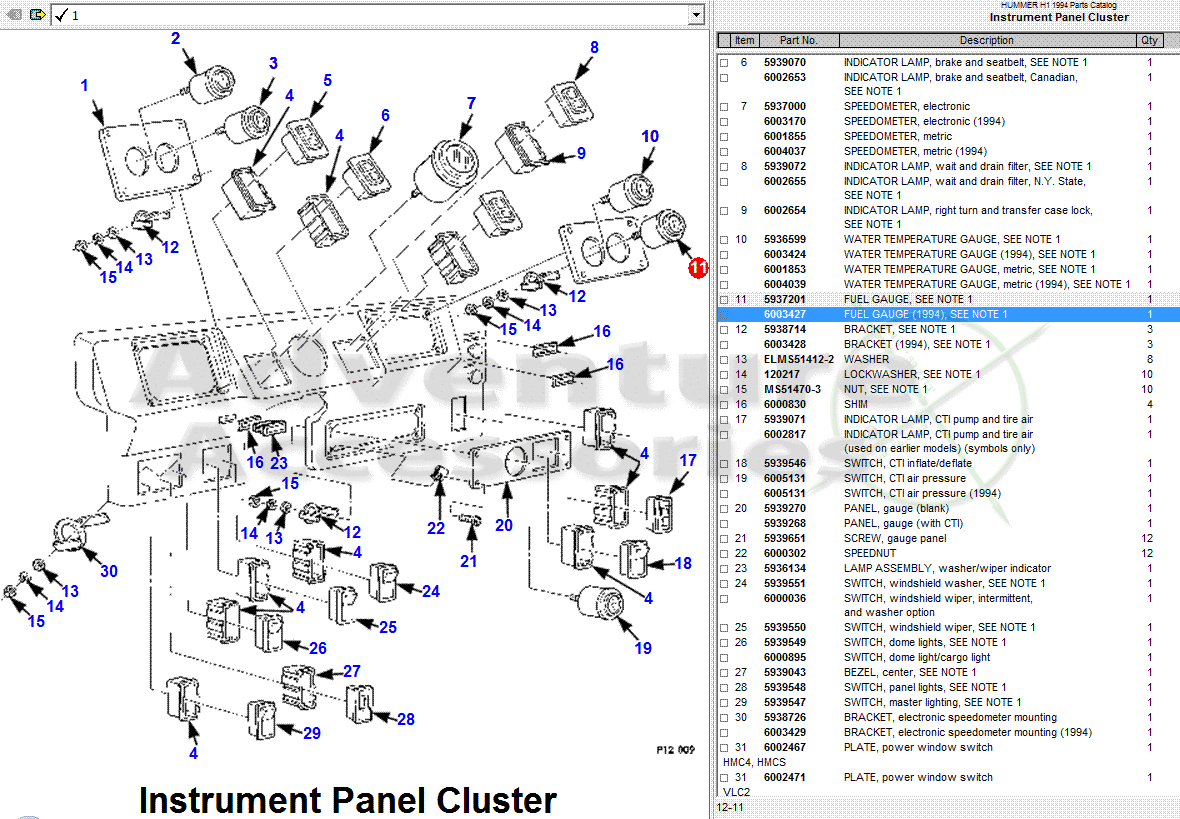
Task: Tick checkbox for part 6000830 shim
Action: pos(724,405)
